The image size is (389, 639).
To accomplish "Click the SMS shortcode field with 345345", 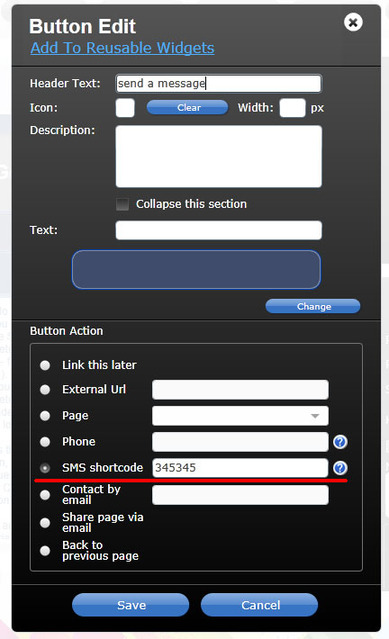I will click(240, 468).
